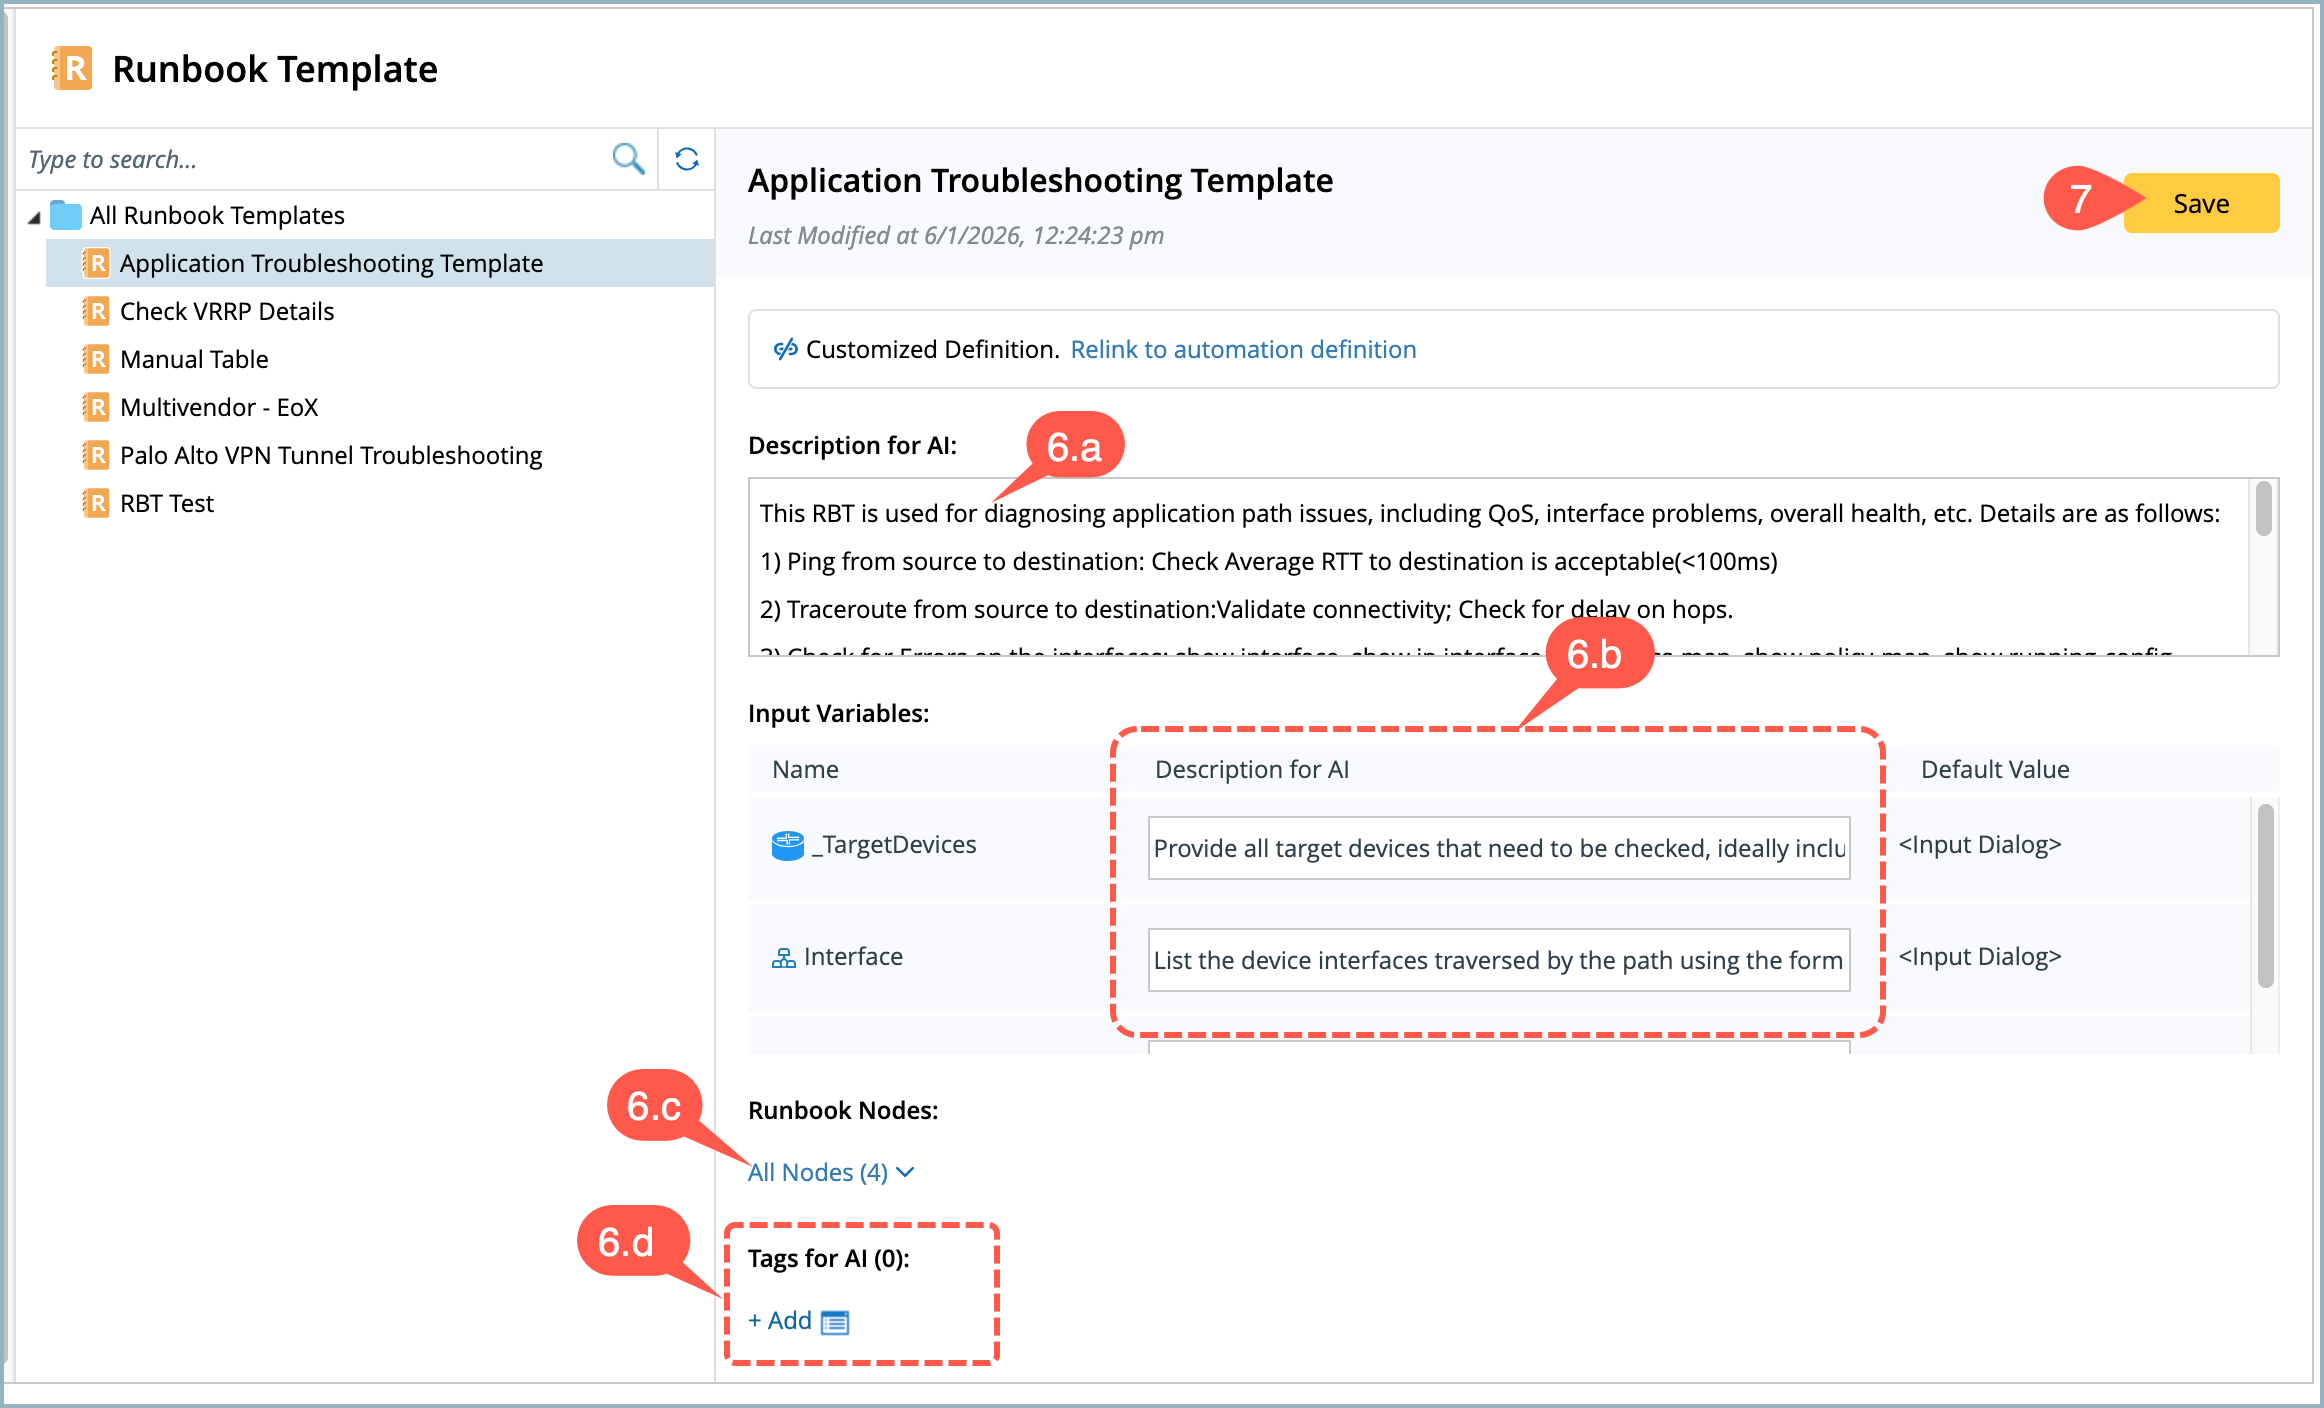2324x1408 pixels.
Task: Open the RBT Test template
Action: [166, 503]
